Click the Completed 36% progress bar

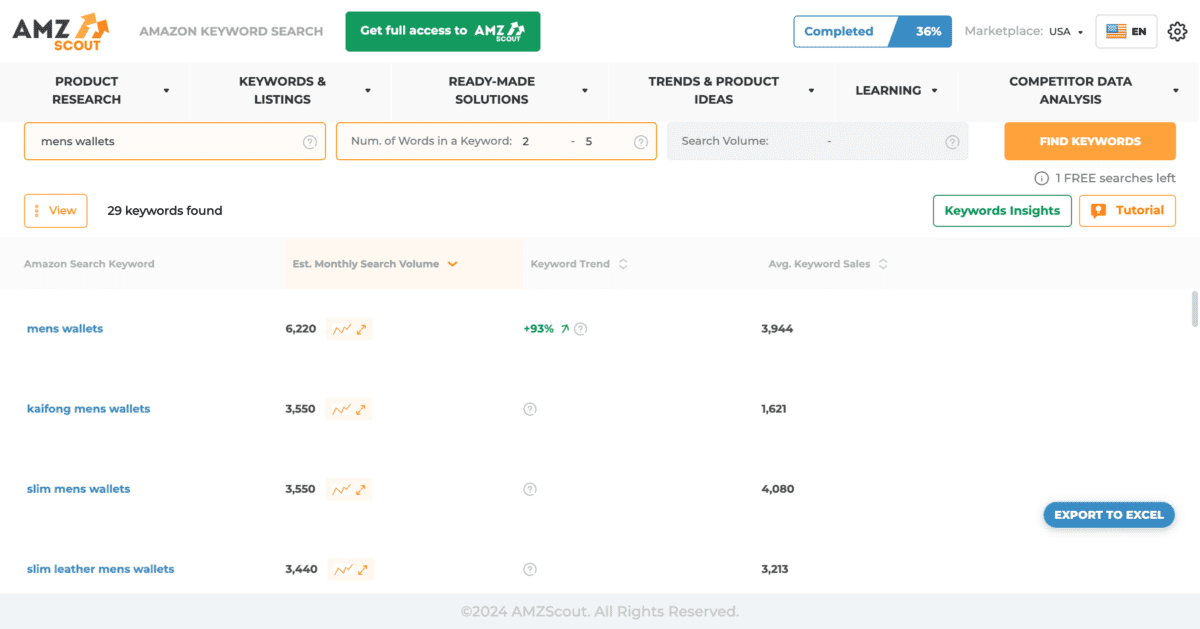[873, 32]
